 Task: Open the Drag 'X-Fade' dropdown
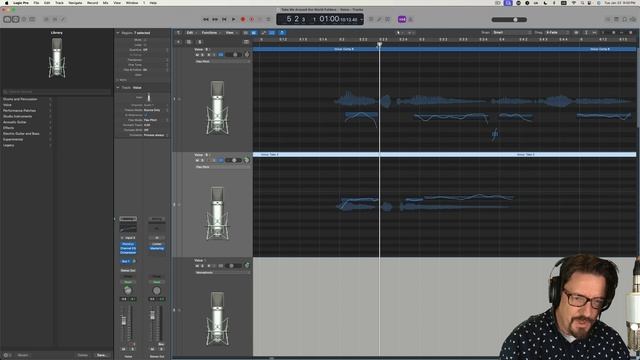[x=558, y=33]
